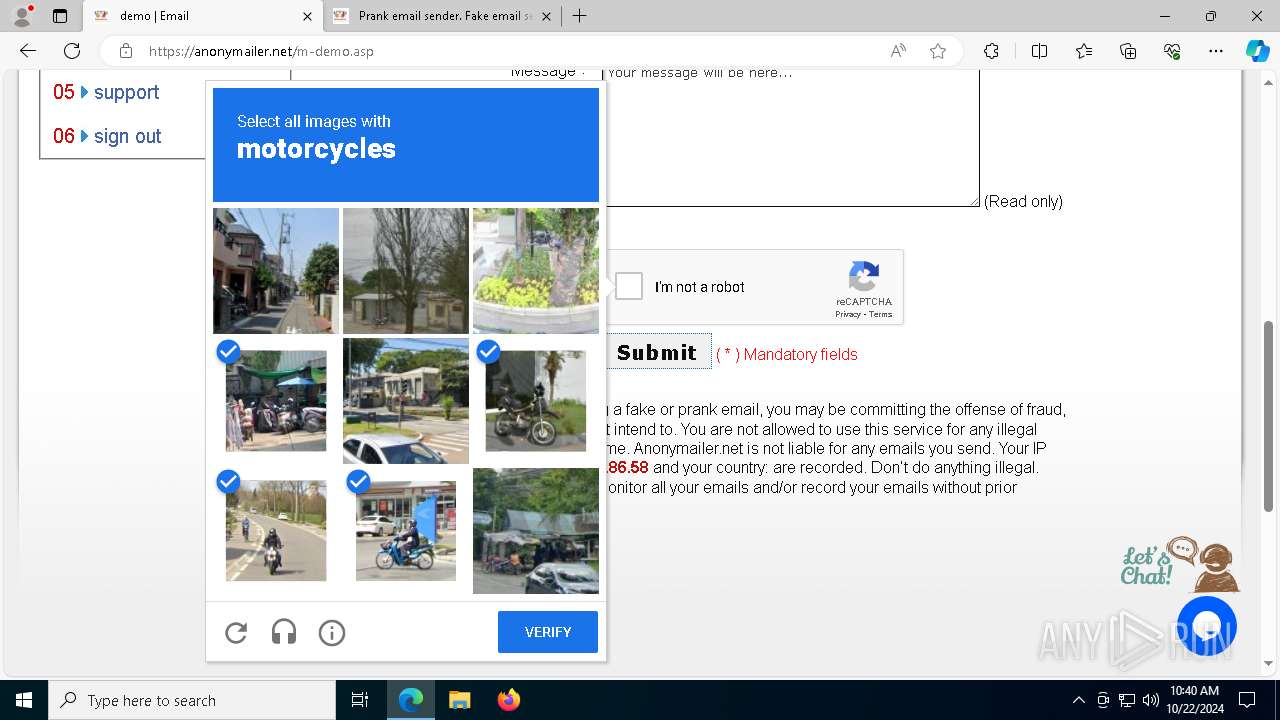
Task: Open Task View
Action: point(360,700)
